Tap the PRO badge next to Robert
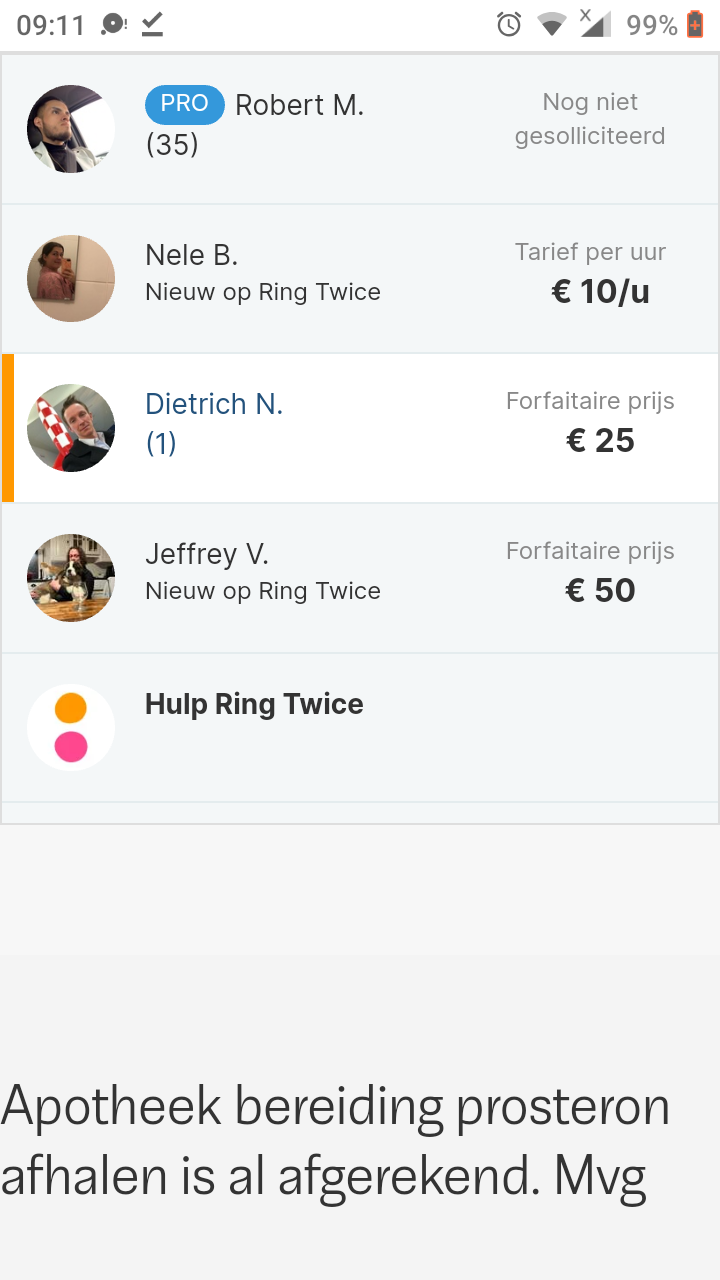Image resolution: width=720 pixels, height=1280 pixels. tap(185, 104)
